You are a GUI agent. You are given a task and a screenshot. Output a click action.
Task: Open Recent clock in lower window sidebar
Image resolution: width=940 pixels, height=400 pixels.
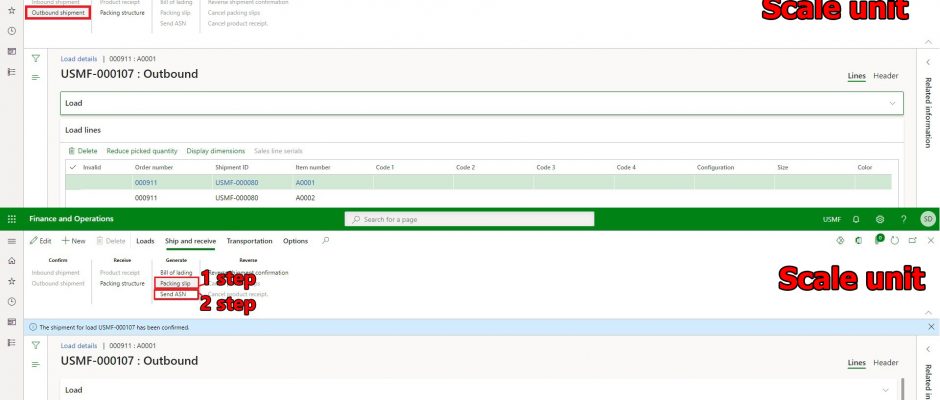click(11, 302)
